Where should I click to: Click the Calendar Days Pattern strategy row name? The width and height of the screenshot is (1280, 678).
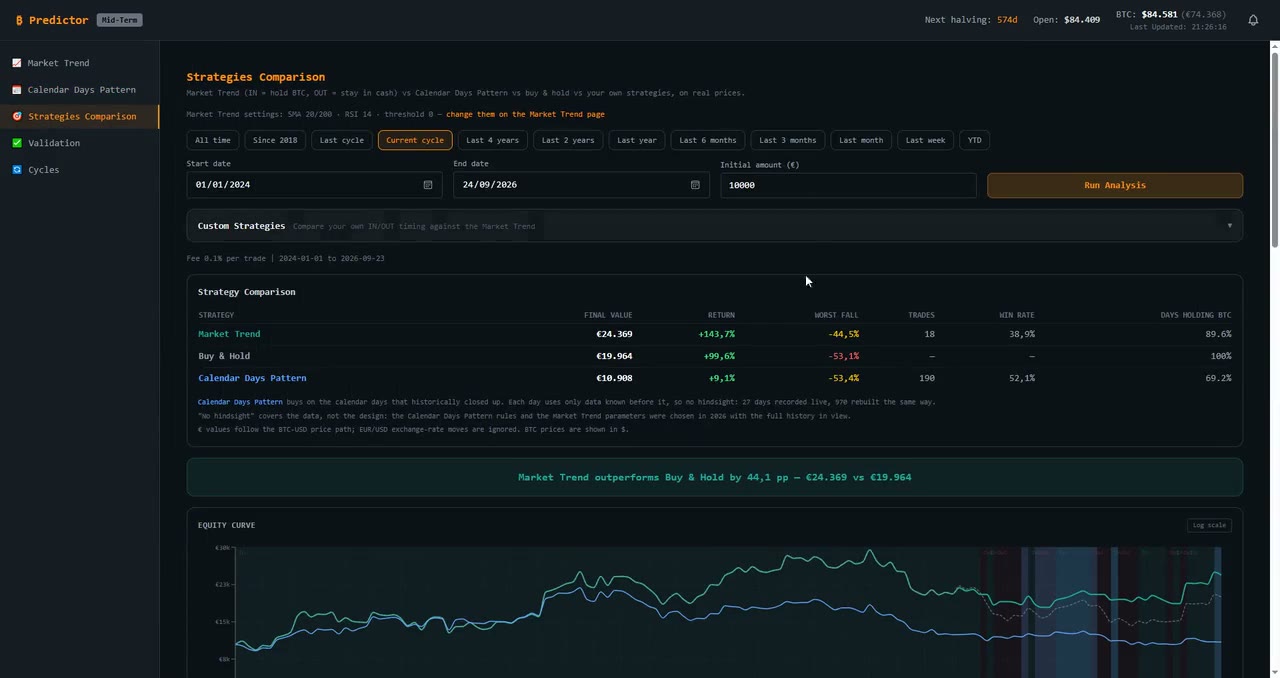click(252, 378)
